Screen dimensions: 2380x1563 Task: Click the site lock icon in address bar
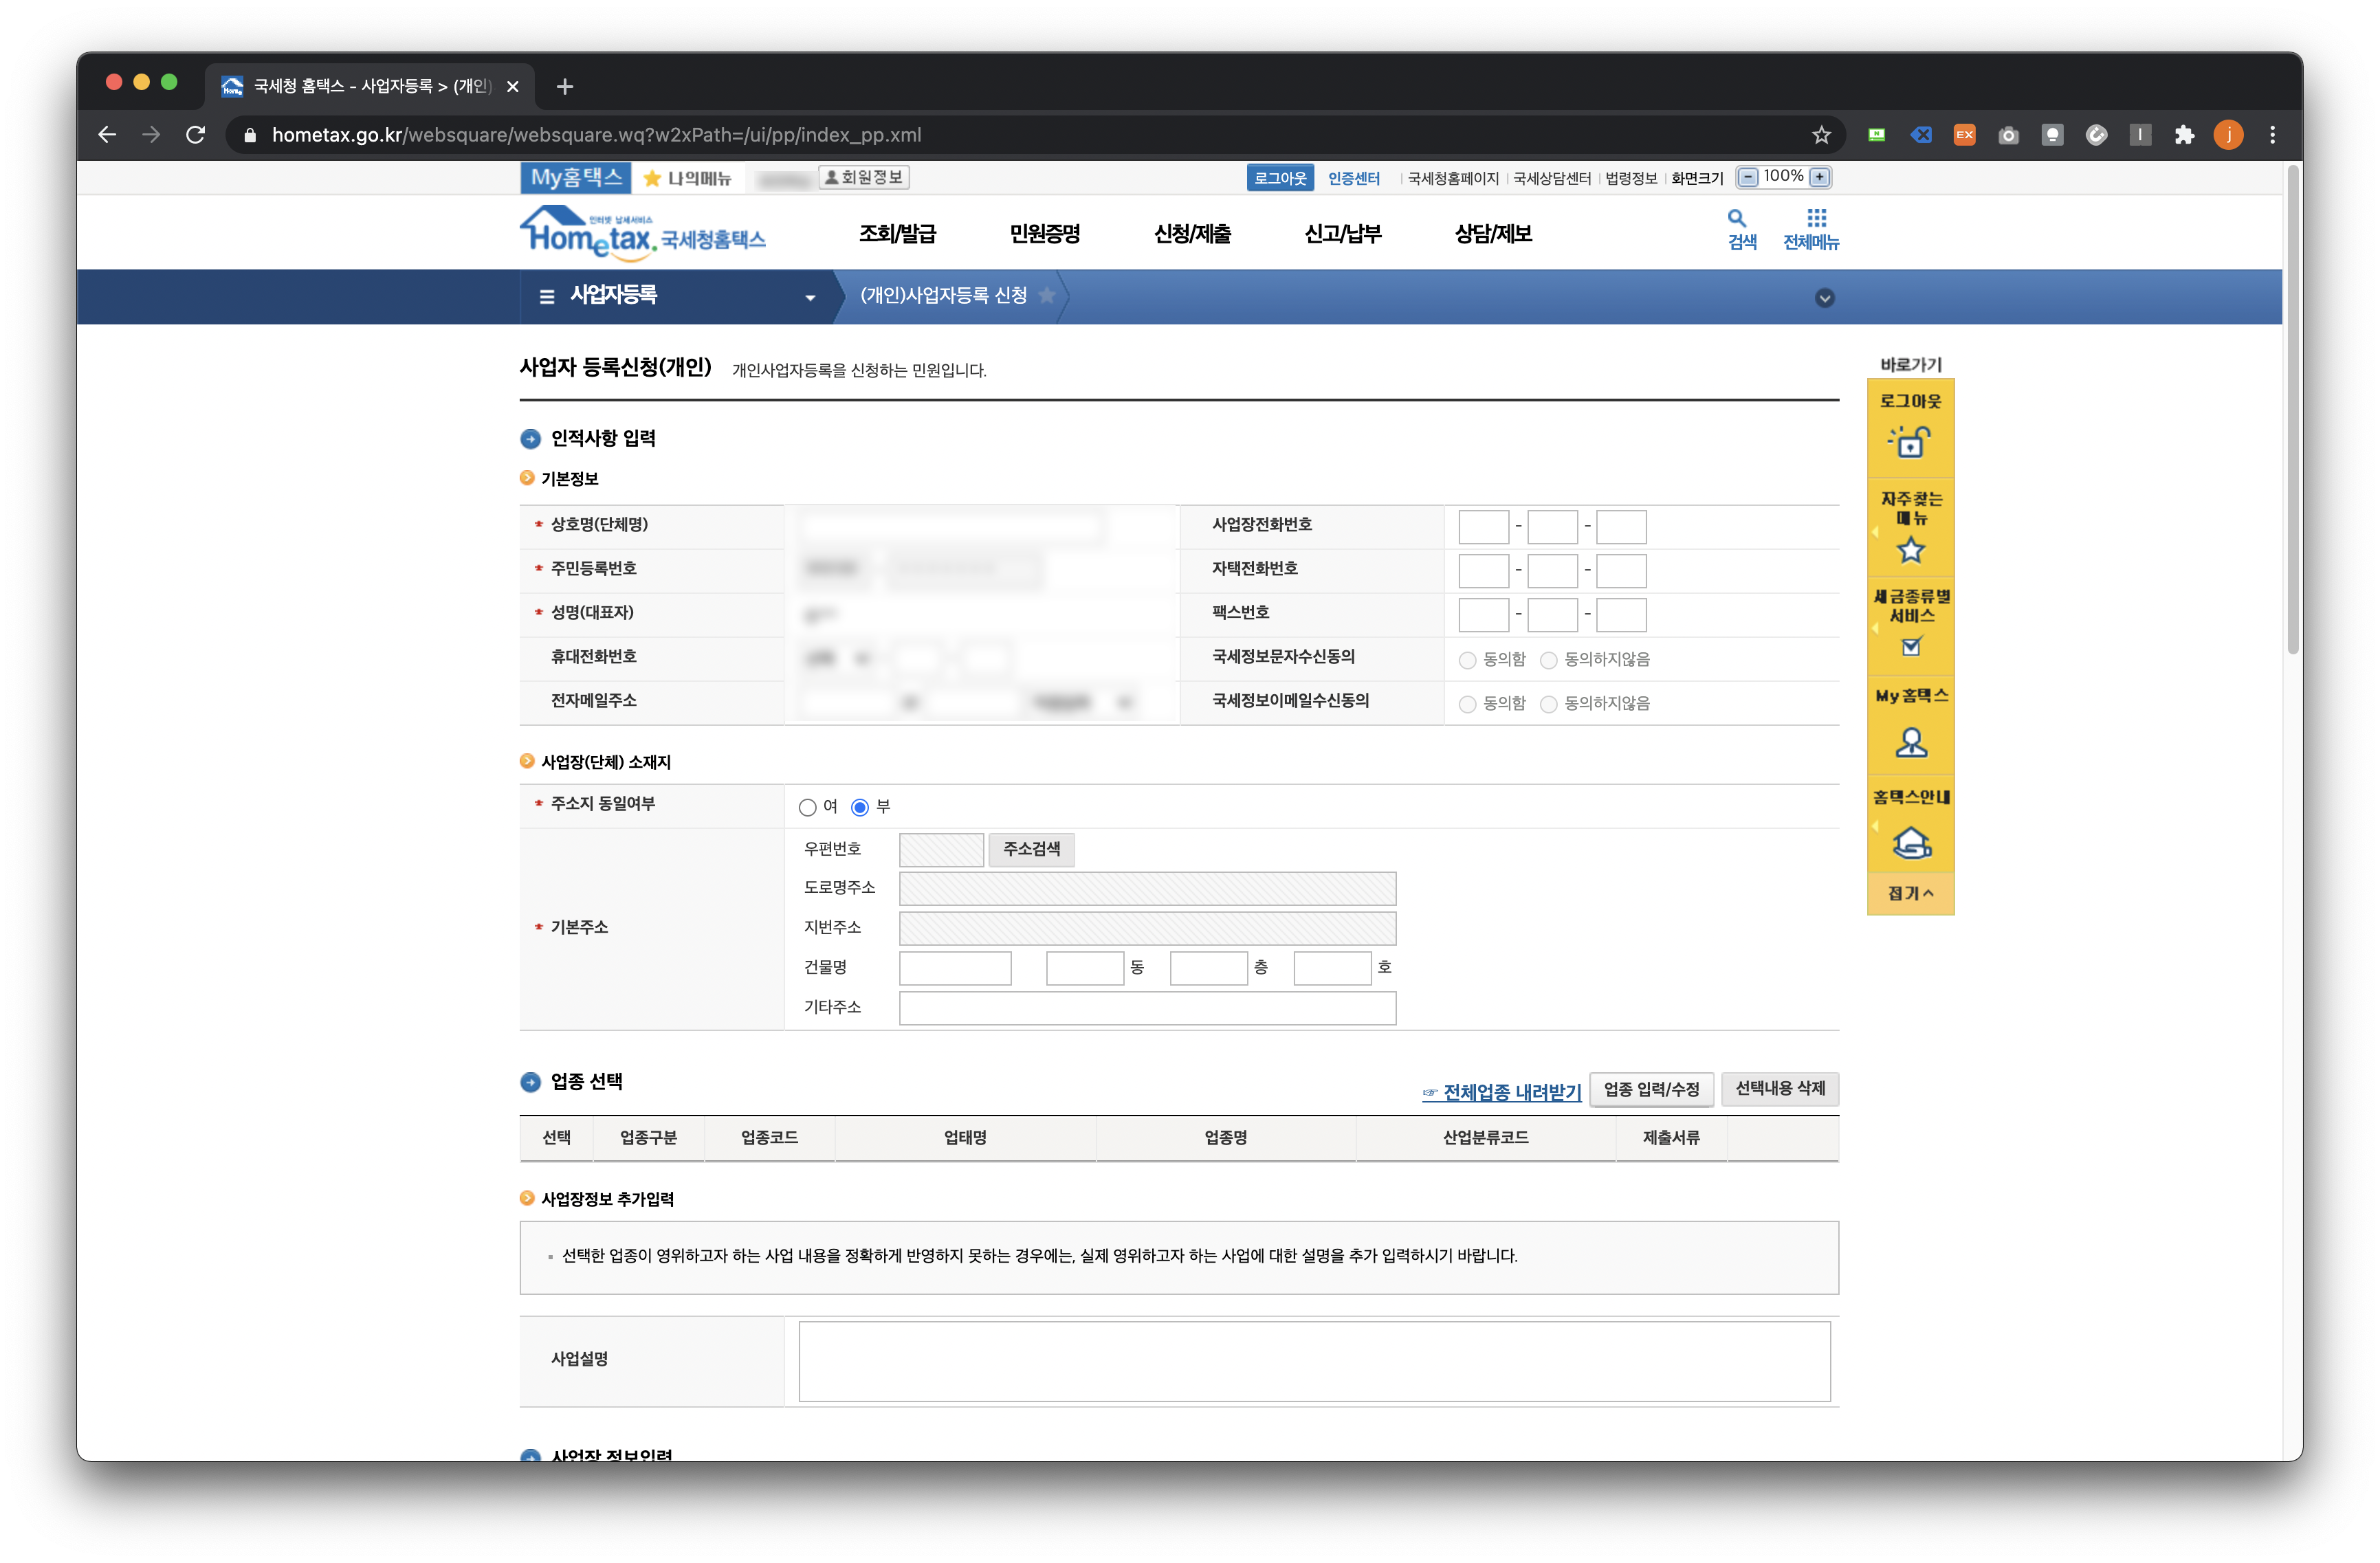tap(249, 135)
